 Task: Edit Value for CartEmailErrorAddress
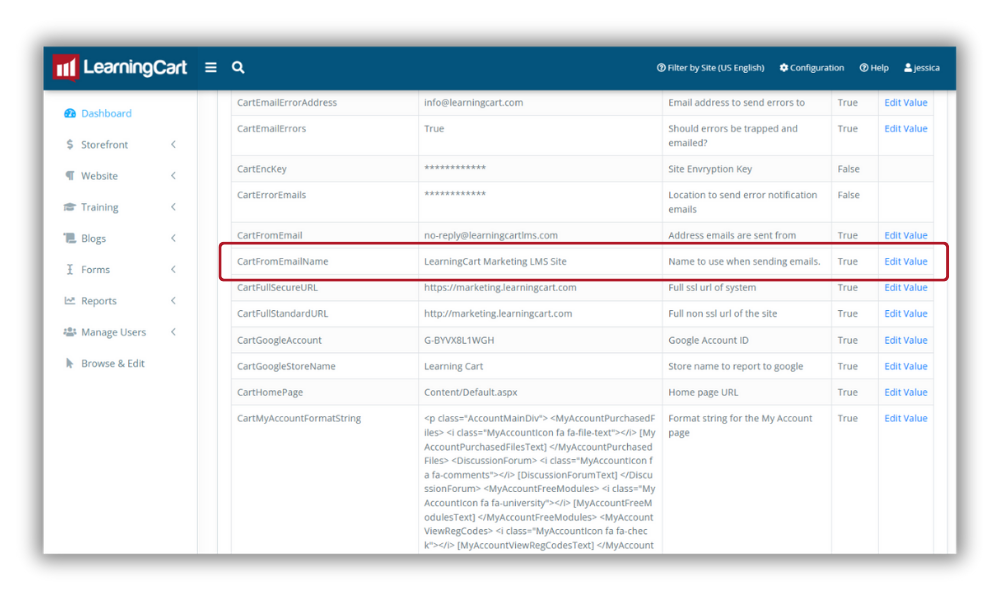906,102
